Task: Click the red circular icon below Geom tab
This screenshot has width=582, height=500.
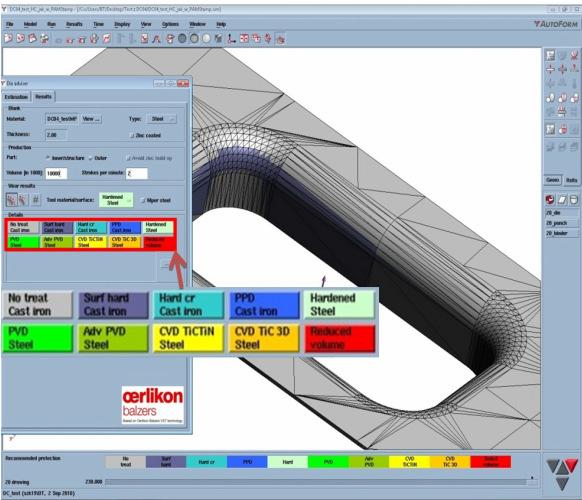Action: (550, 200)
